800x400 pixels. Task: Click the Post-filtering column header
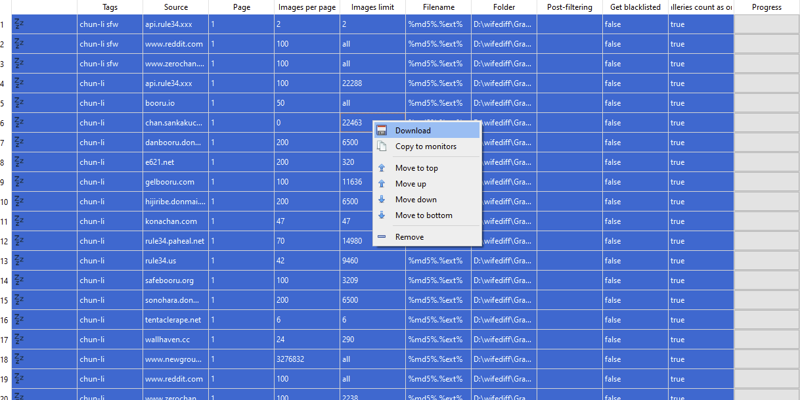coord(569,7)
